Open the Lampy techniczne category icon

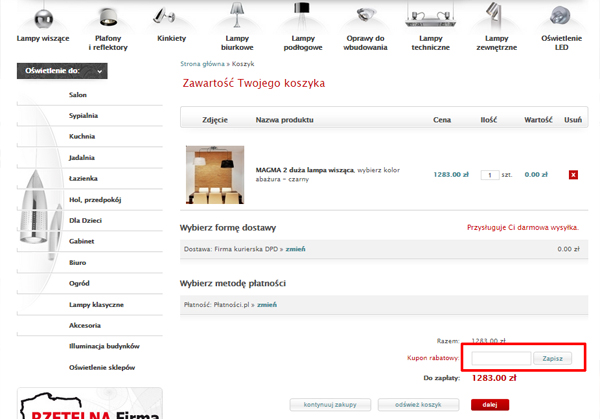click(430, 16)
